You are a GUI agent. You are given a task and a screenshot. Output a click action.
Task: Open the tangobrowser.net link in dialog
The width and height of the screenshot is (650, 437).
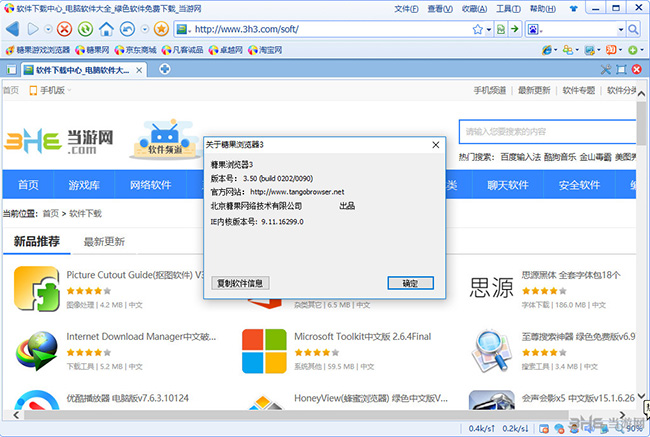pyautogui.click(x=297, y=192)
